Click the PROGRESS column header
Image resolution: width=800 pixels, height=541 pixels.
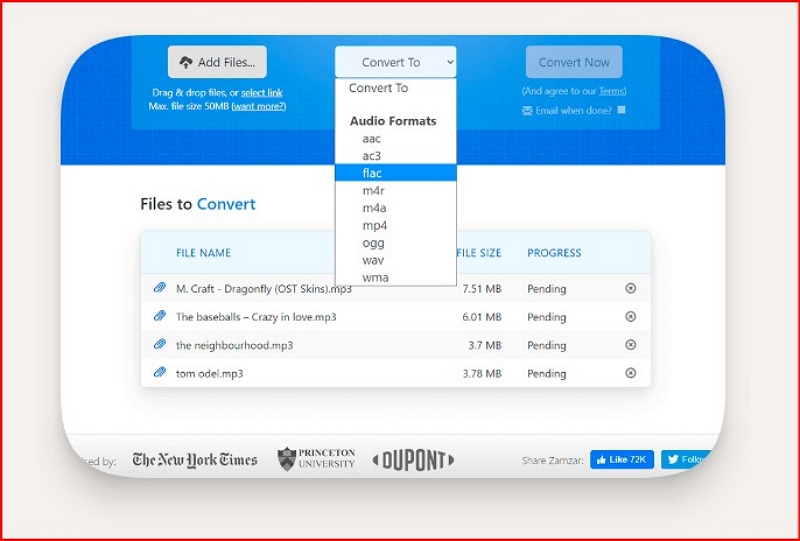554,253
